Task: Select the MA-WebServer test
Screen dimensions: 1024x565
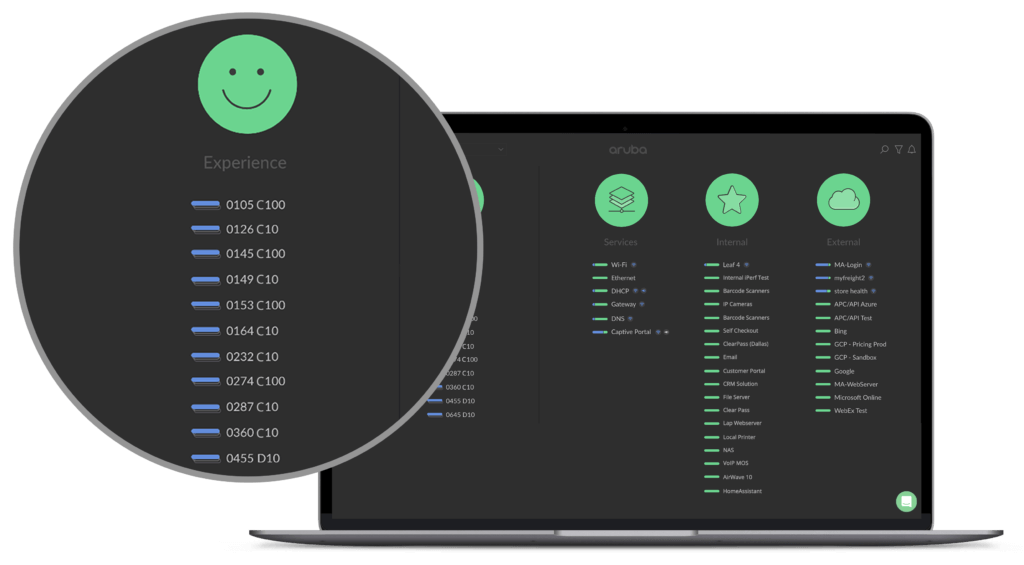Action: [847, 384]
